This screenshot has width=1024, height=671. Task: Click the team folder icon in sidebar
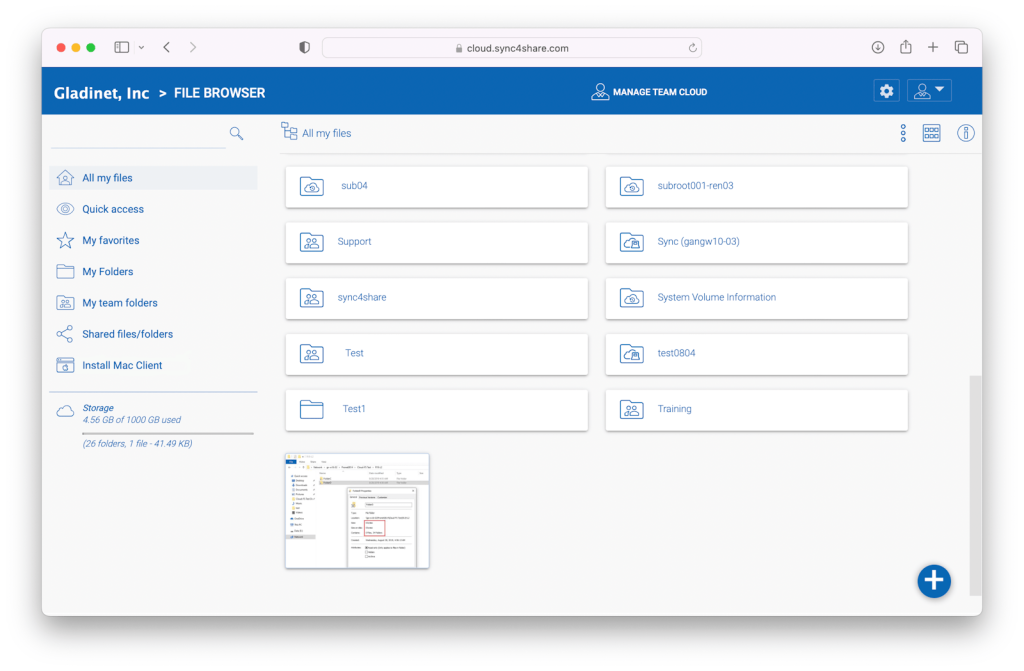coord(65,303)
